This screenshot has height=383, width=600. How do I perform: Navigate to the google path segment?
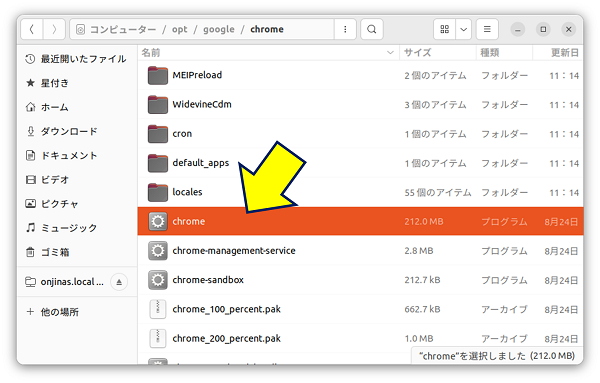coord(218,29)
